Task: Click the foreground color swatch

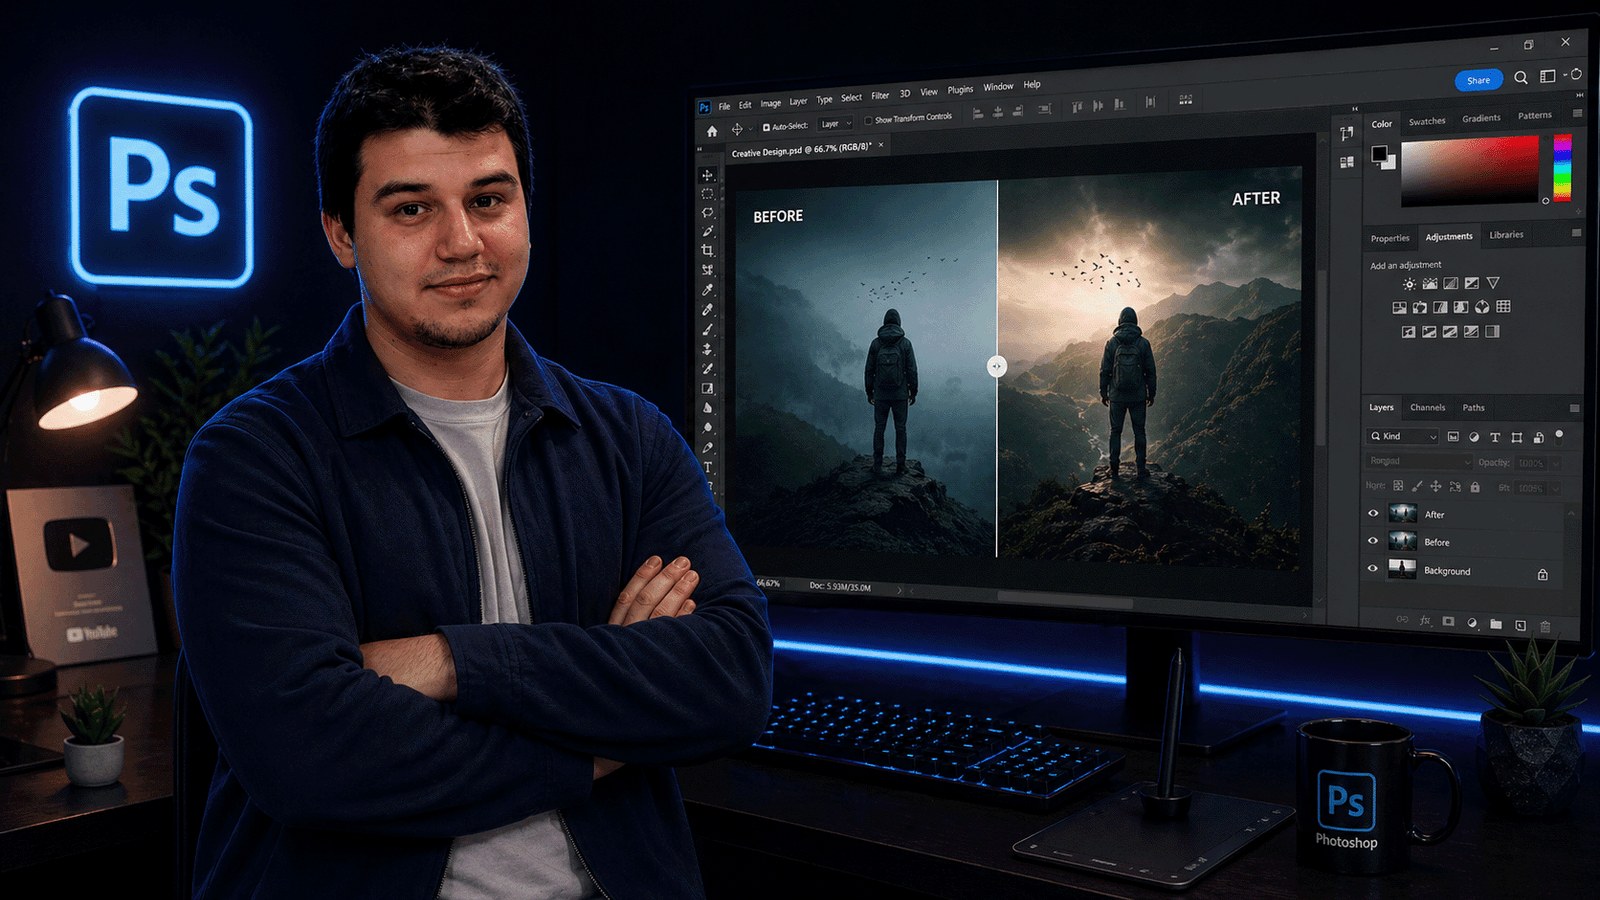Action: pos(1379,154)
